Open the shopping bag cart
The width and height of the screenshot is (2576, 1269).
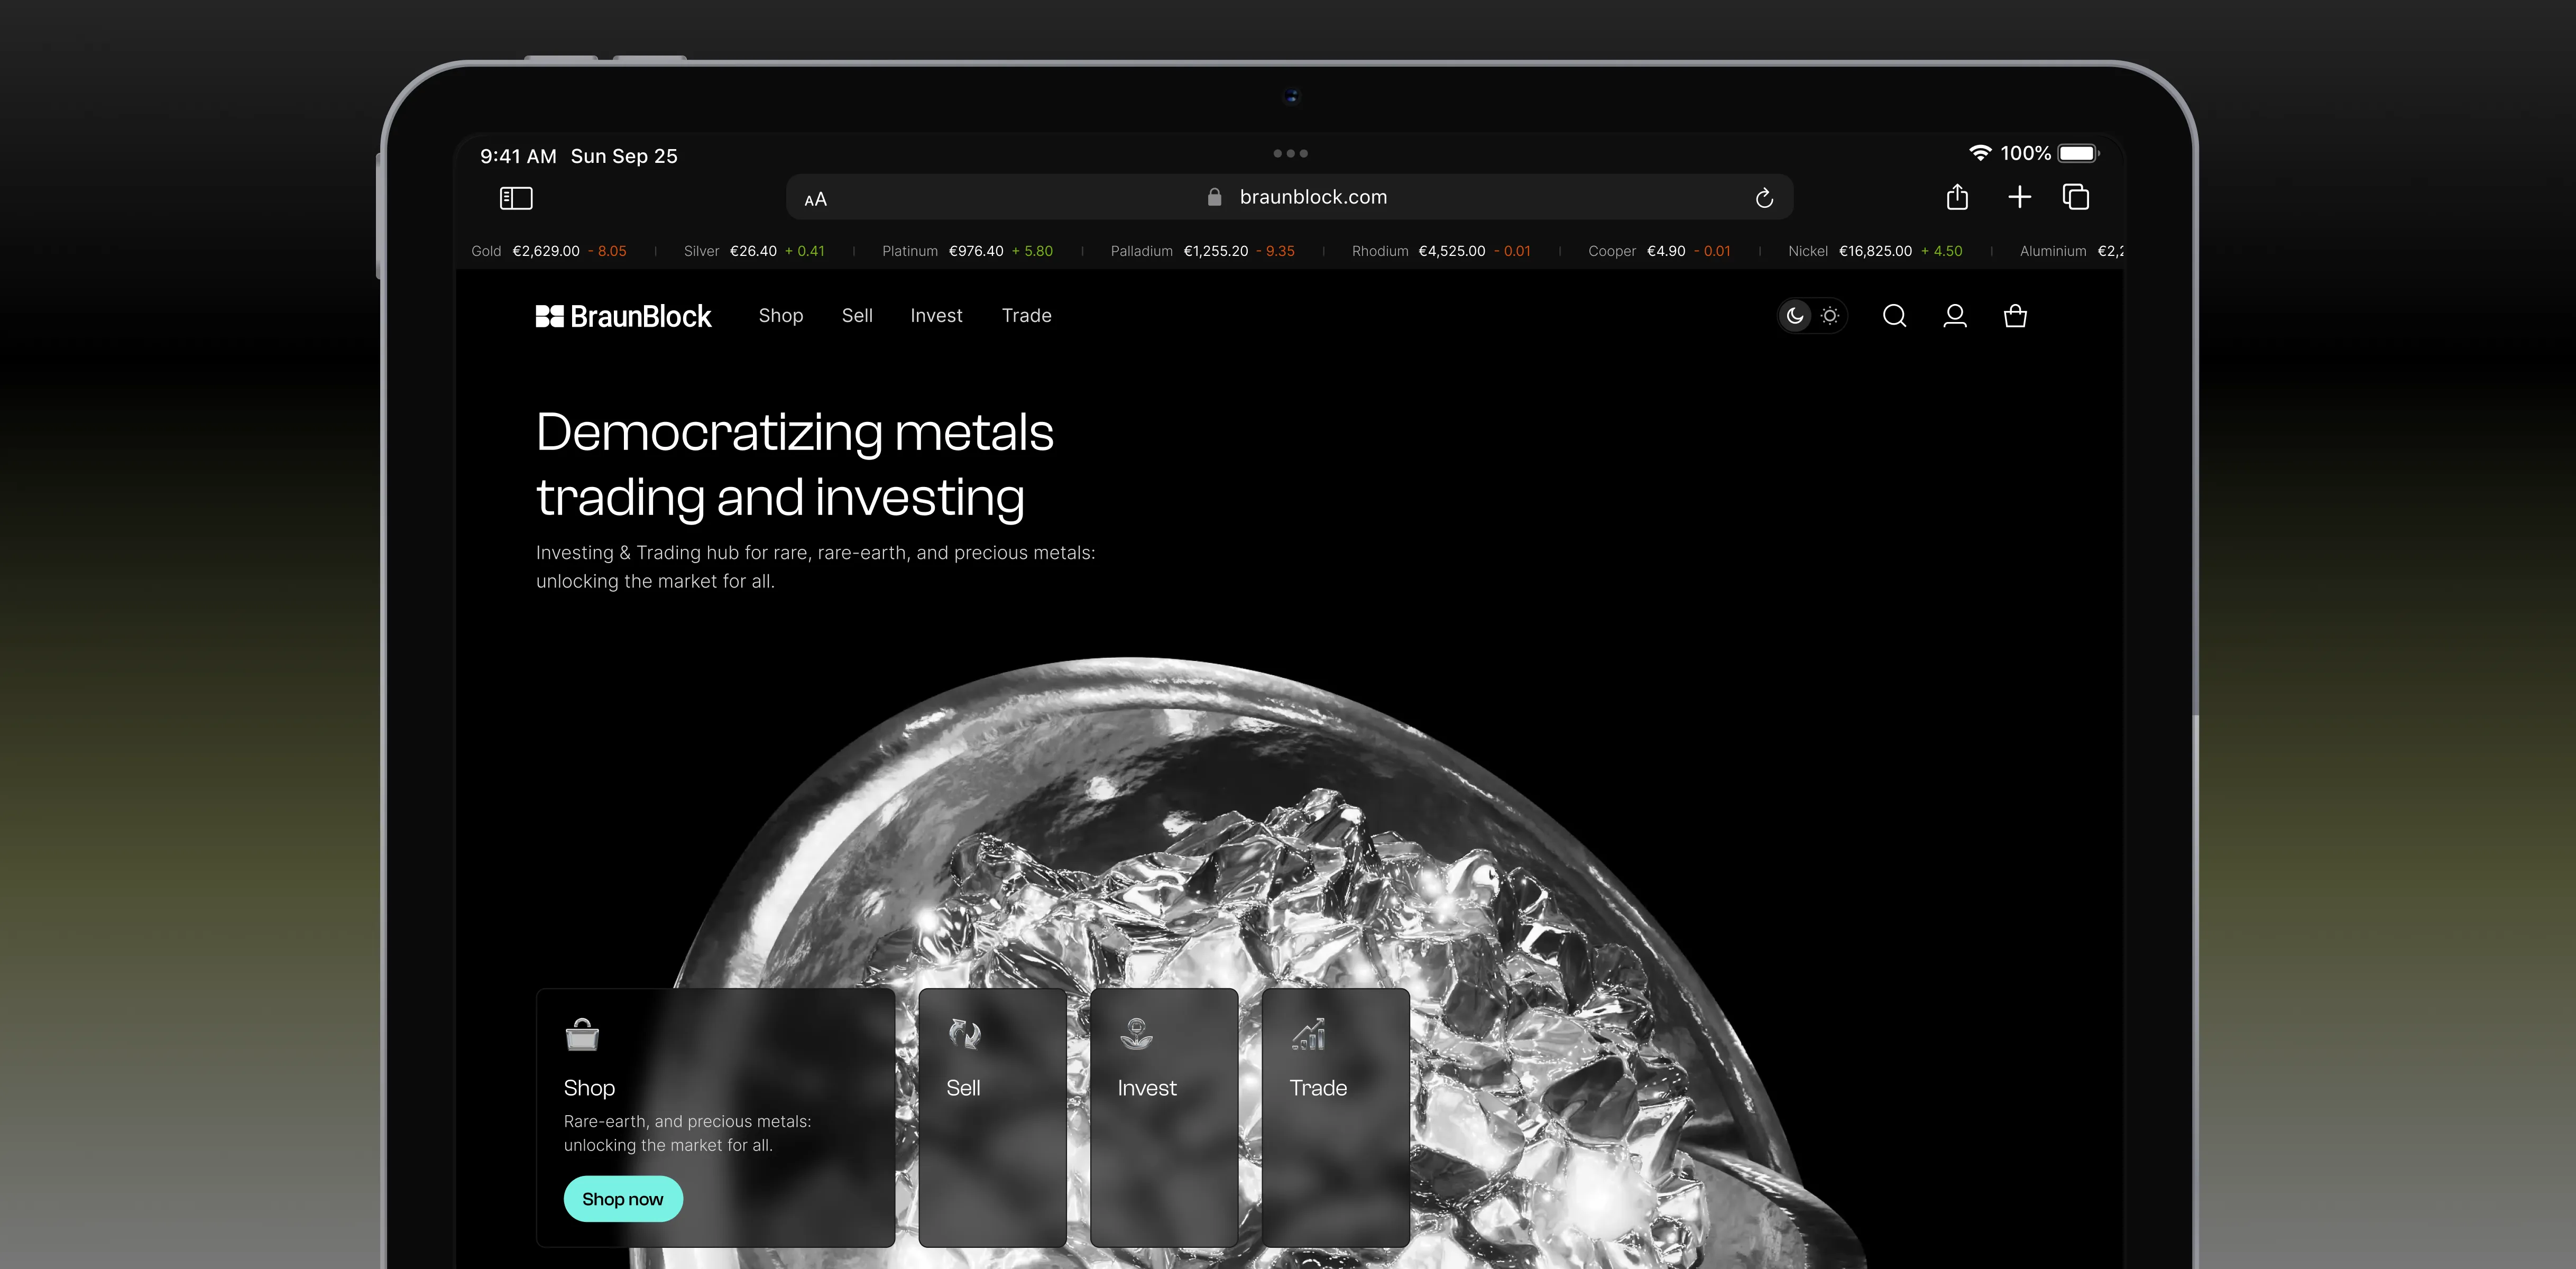coord(2015,316)
